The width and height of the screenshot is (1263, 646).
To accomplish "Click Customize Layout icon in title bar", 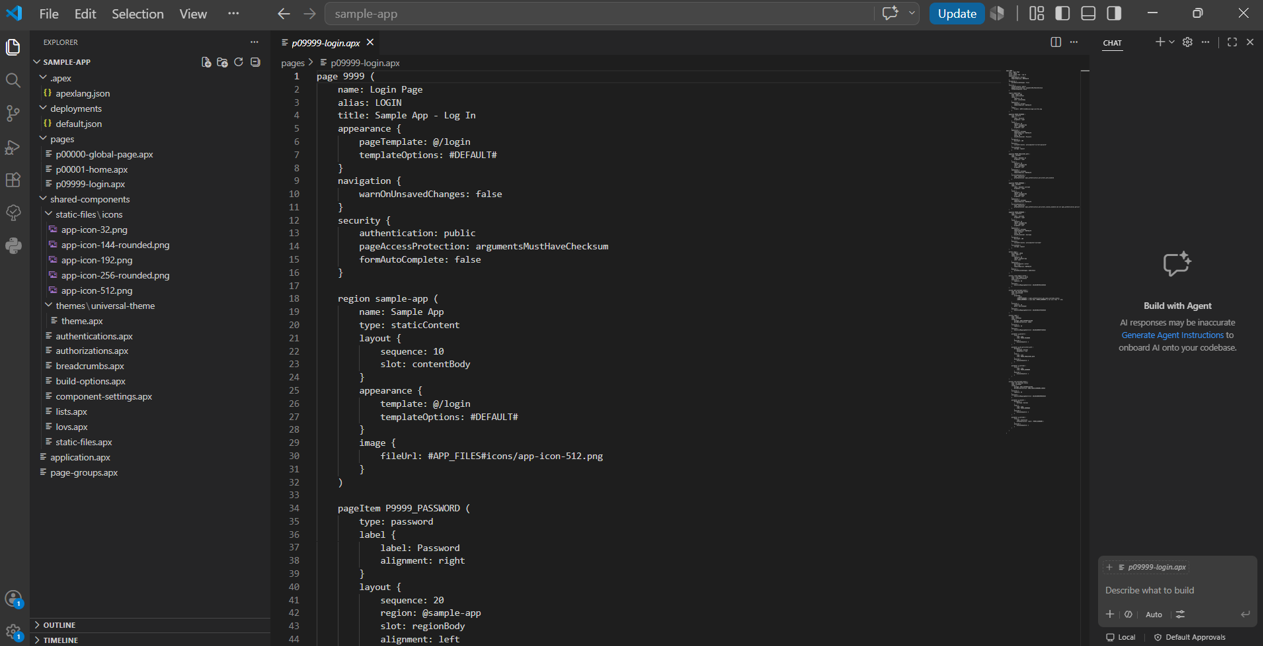I will [1037, 13].
